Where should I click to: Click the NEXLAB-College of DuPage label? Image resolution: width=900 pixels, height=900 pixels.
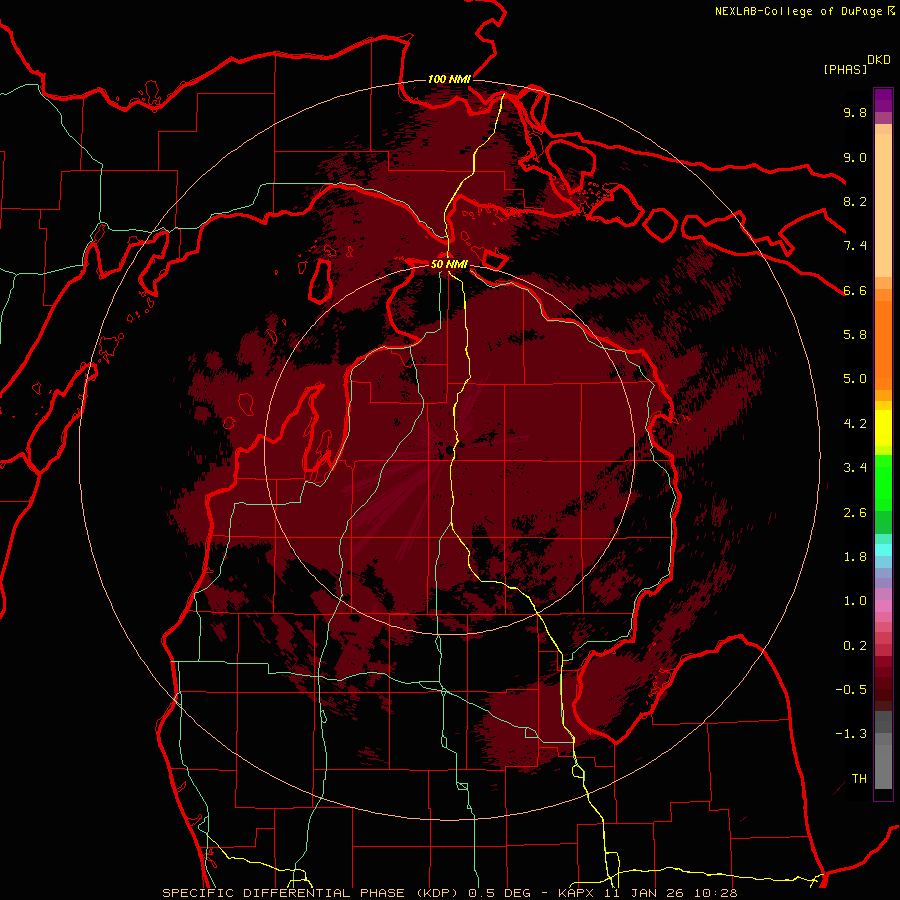pyautogui.click(x=799, y=11)
